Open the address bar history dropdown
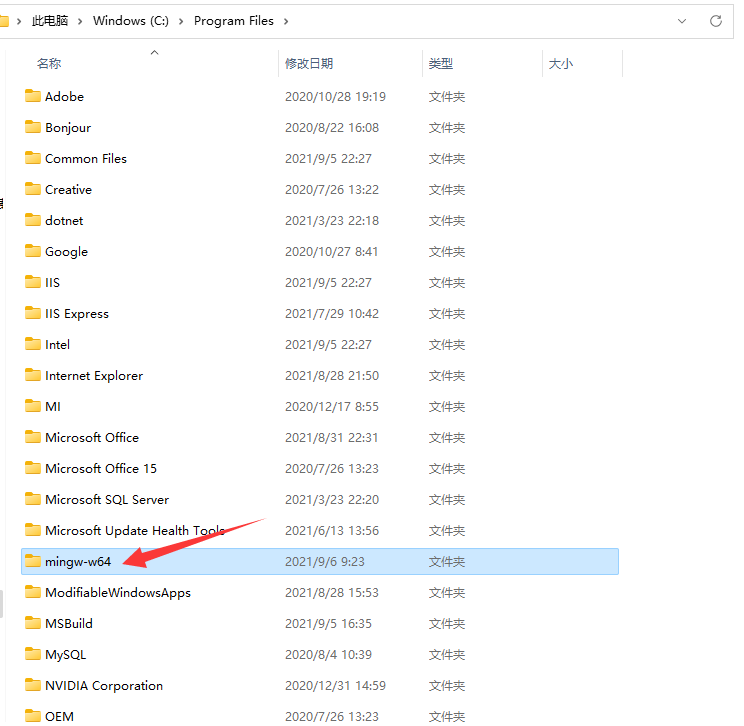 tap(682, 21)
